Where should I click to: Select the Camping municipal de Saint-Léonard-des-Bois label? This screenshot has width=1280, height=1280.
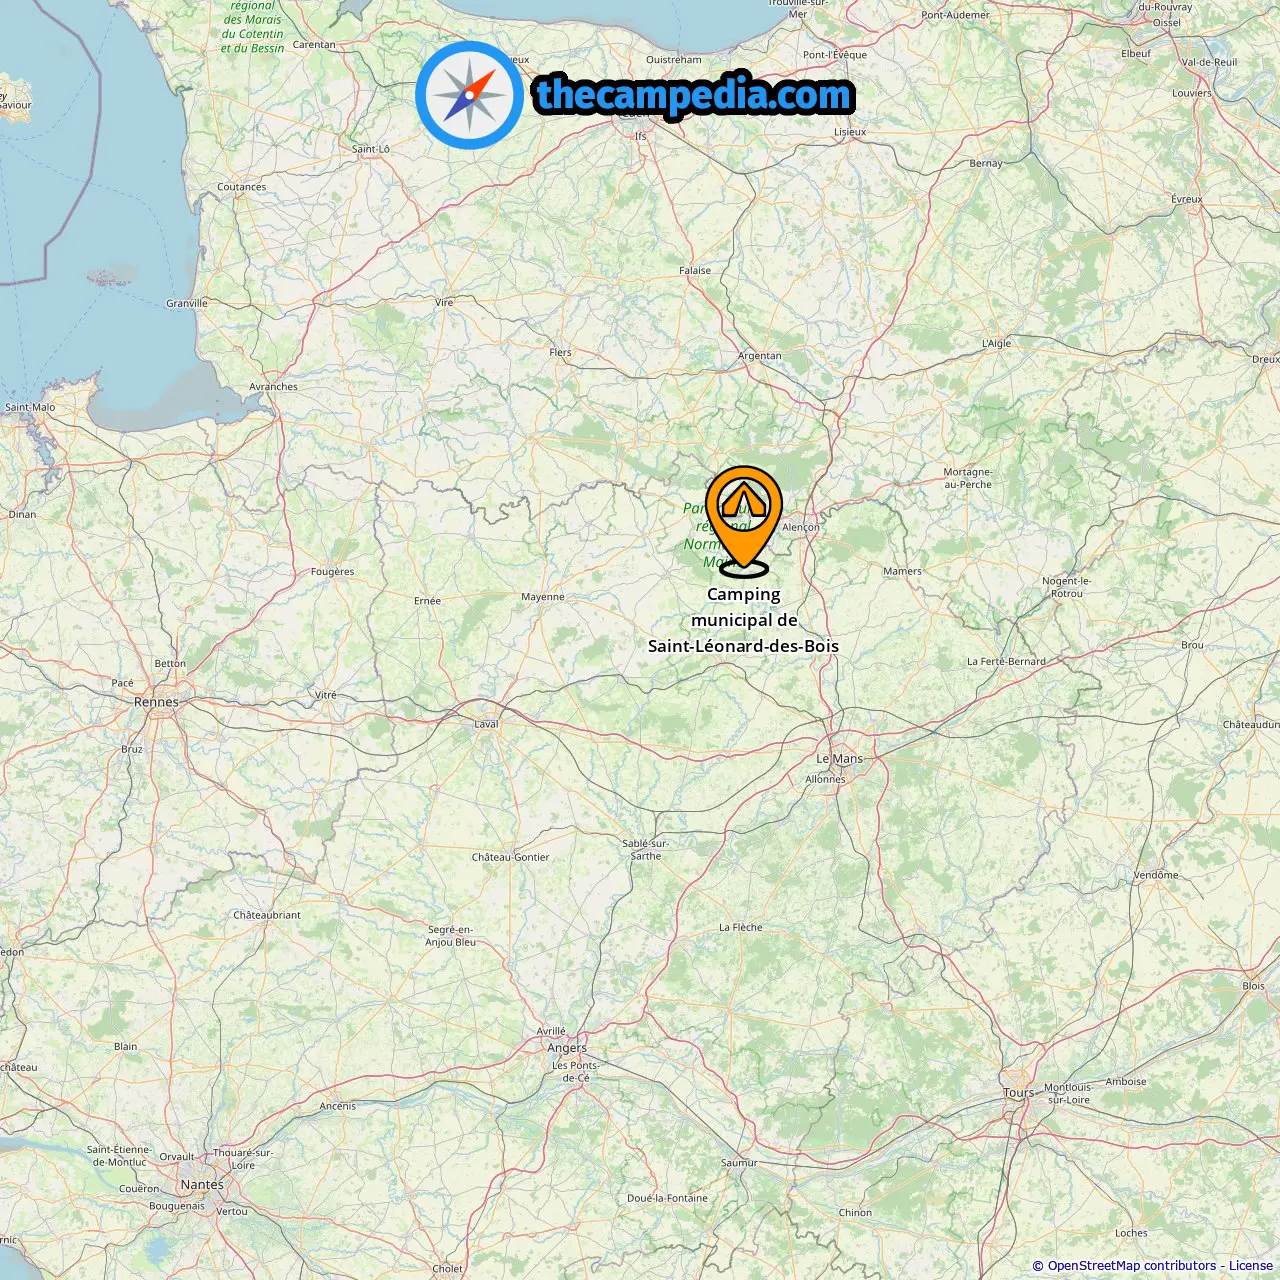click(x=744, y=620)
